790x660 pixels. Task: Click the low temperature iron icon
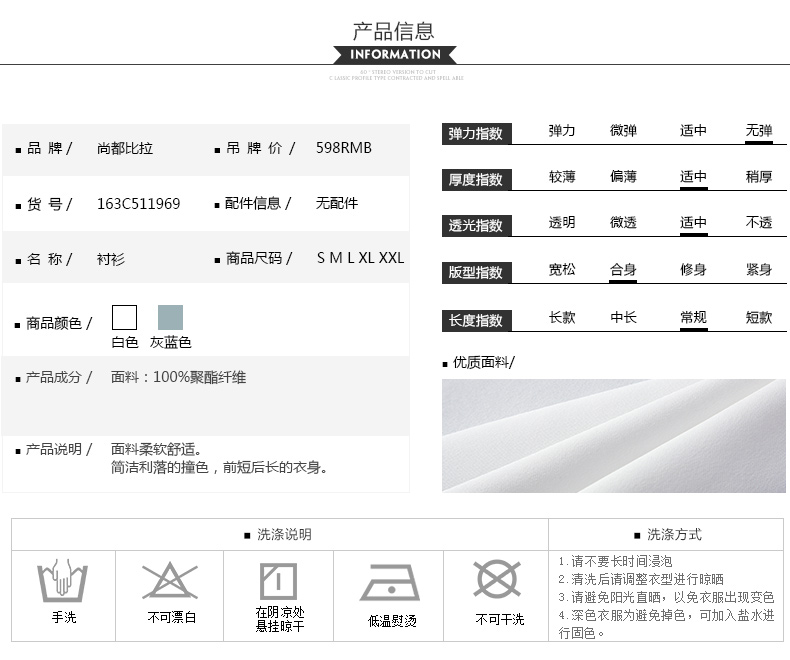(x=389, y=582)
